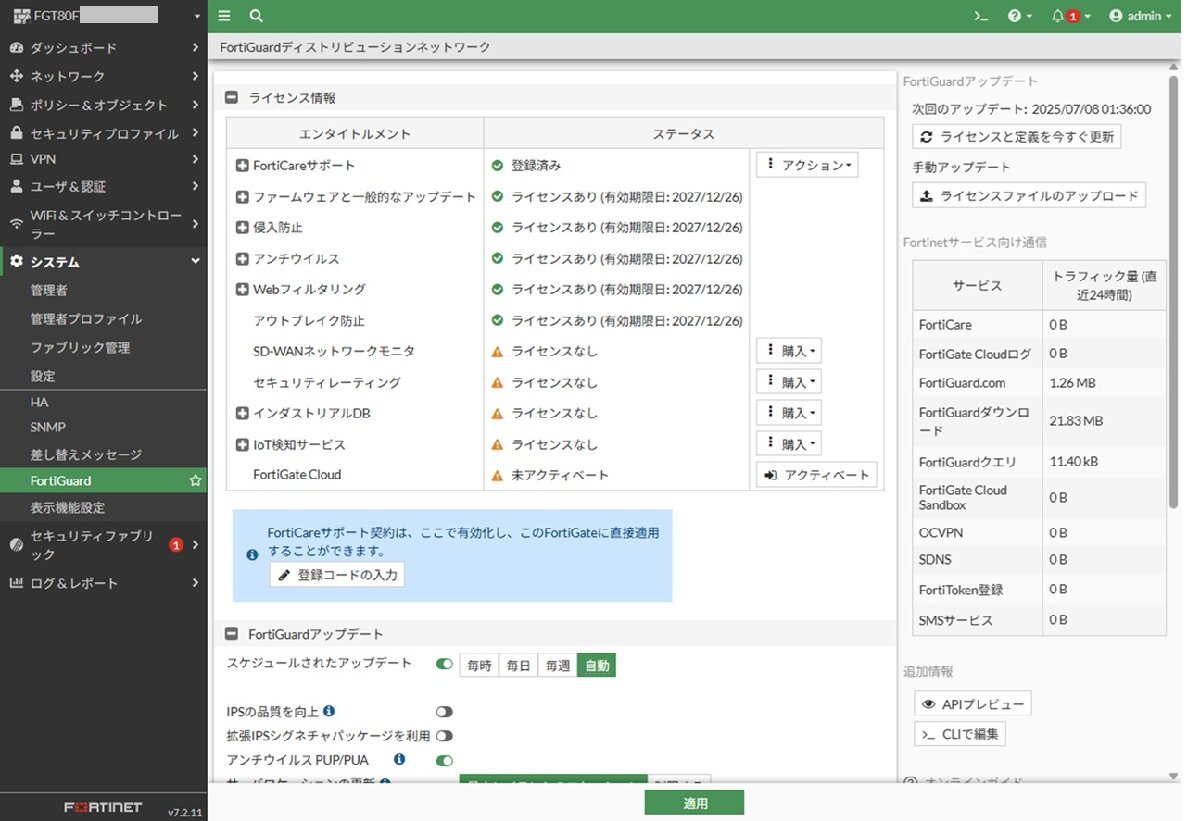Viewport: 1200px width, 821px height.
Task: Select 毎日 update schedule
Action: 518,665
